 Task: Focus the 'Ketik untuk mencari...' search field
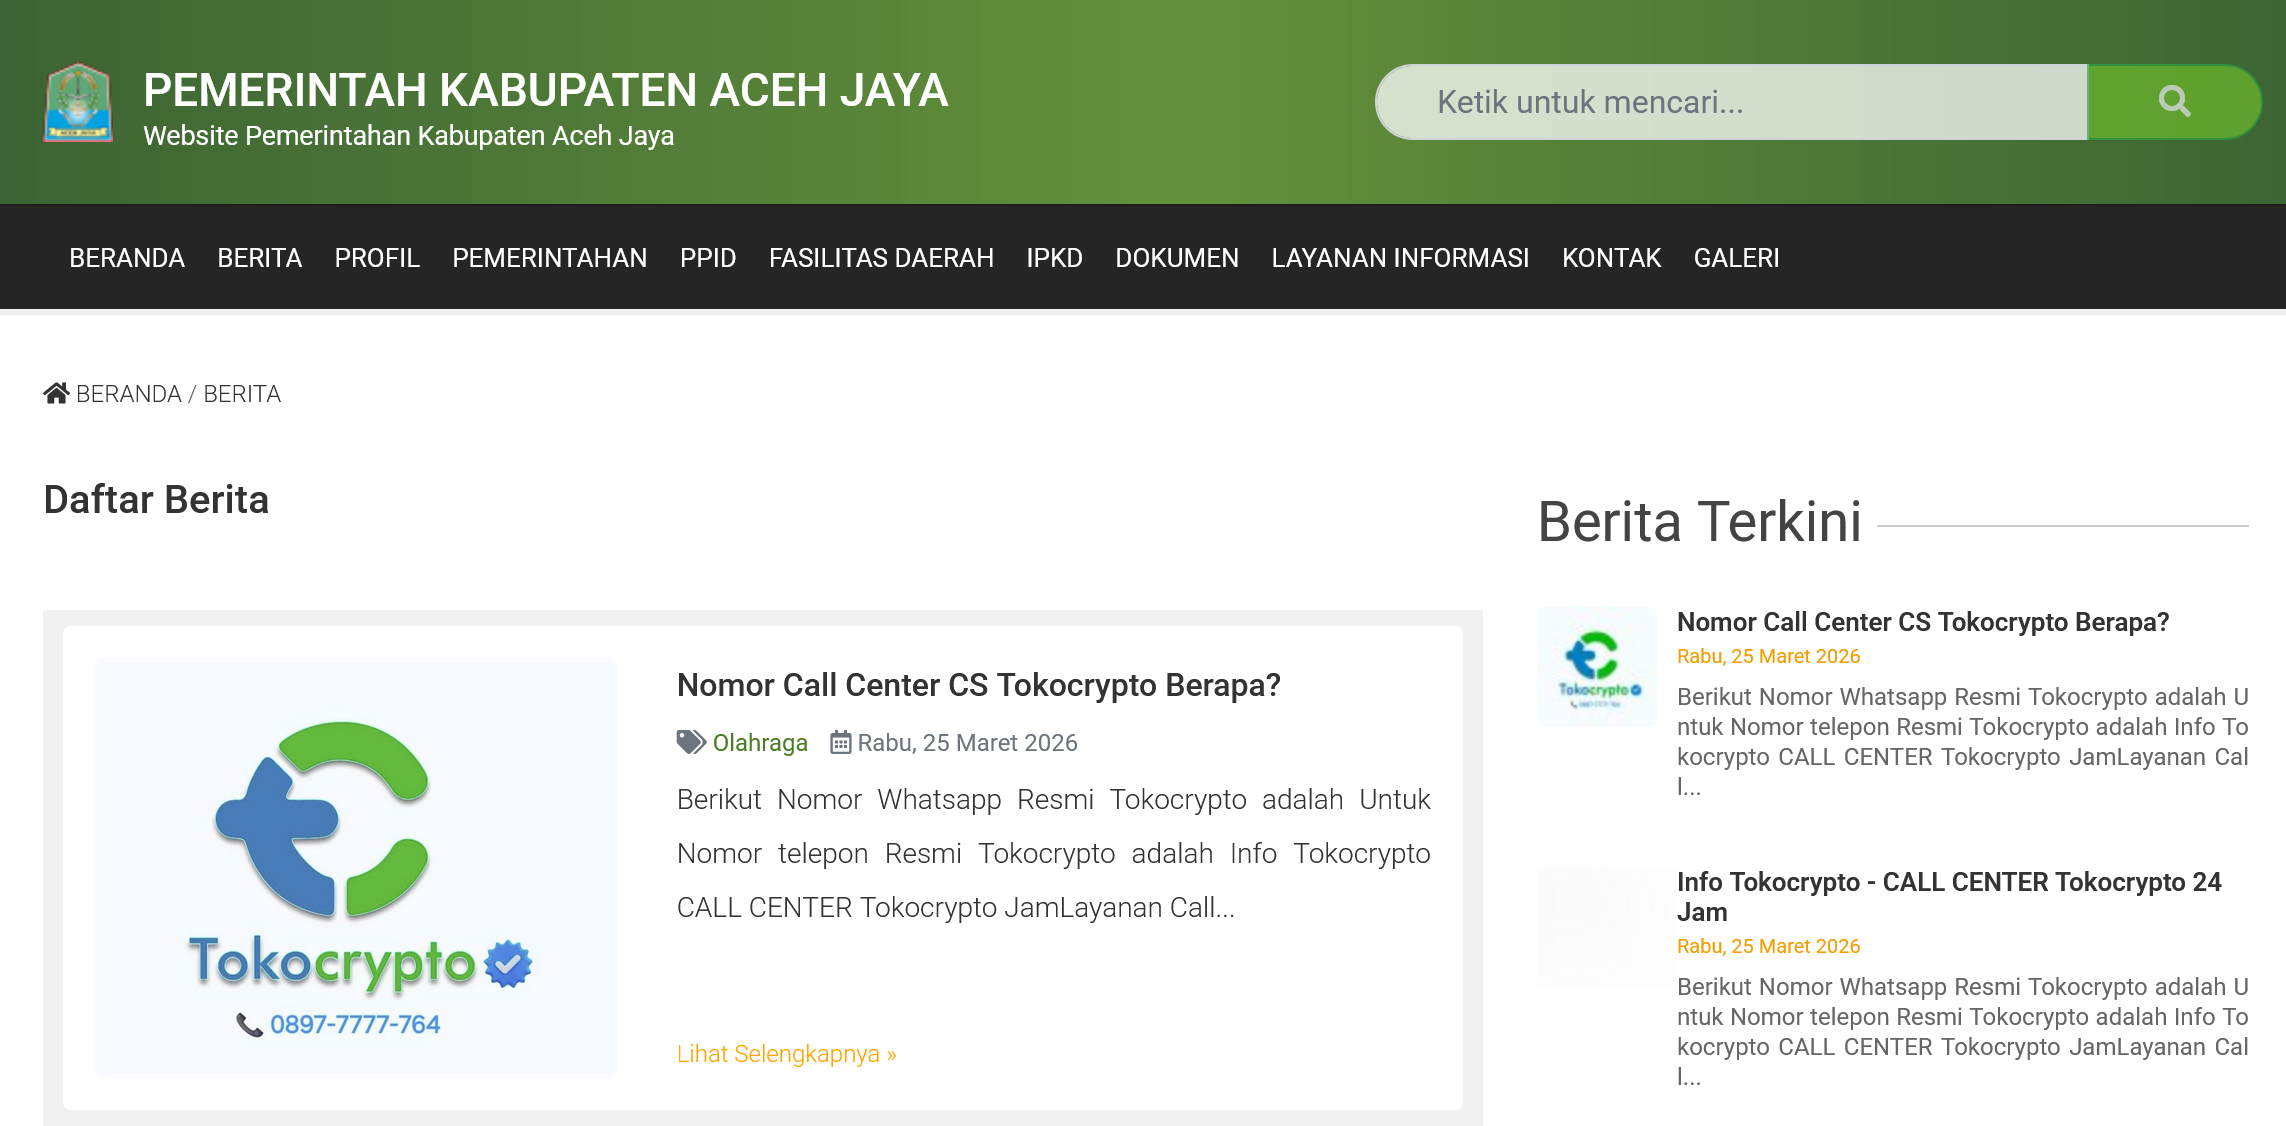1730,102
